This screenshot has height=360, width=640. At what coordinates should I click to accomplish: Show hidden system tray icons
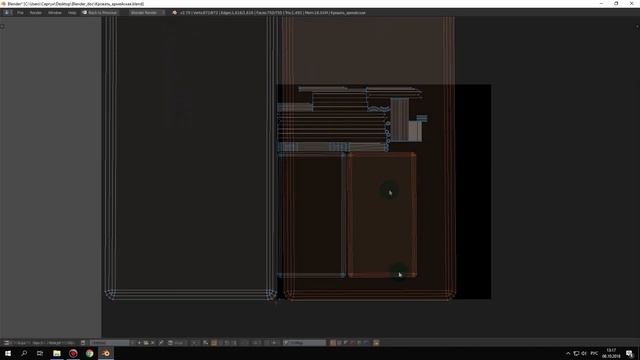(568, 353)
